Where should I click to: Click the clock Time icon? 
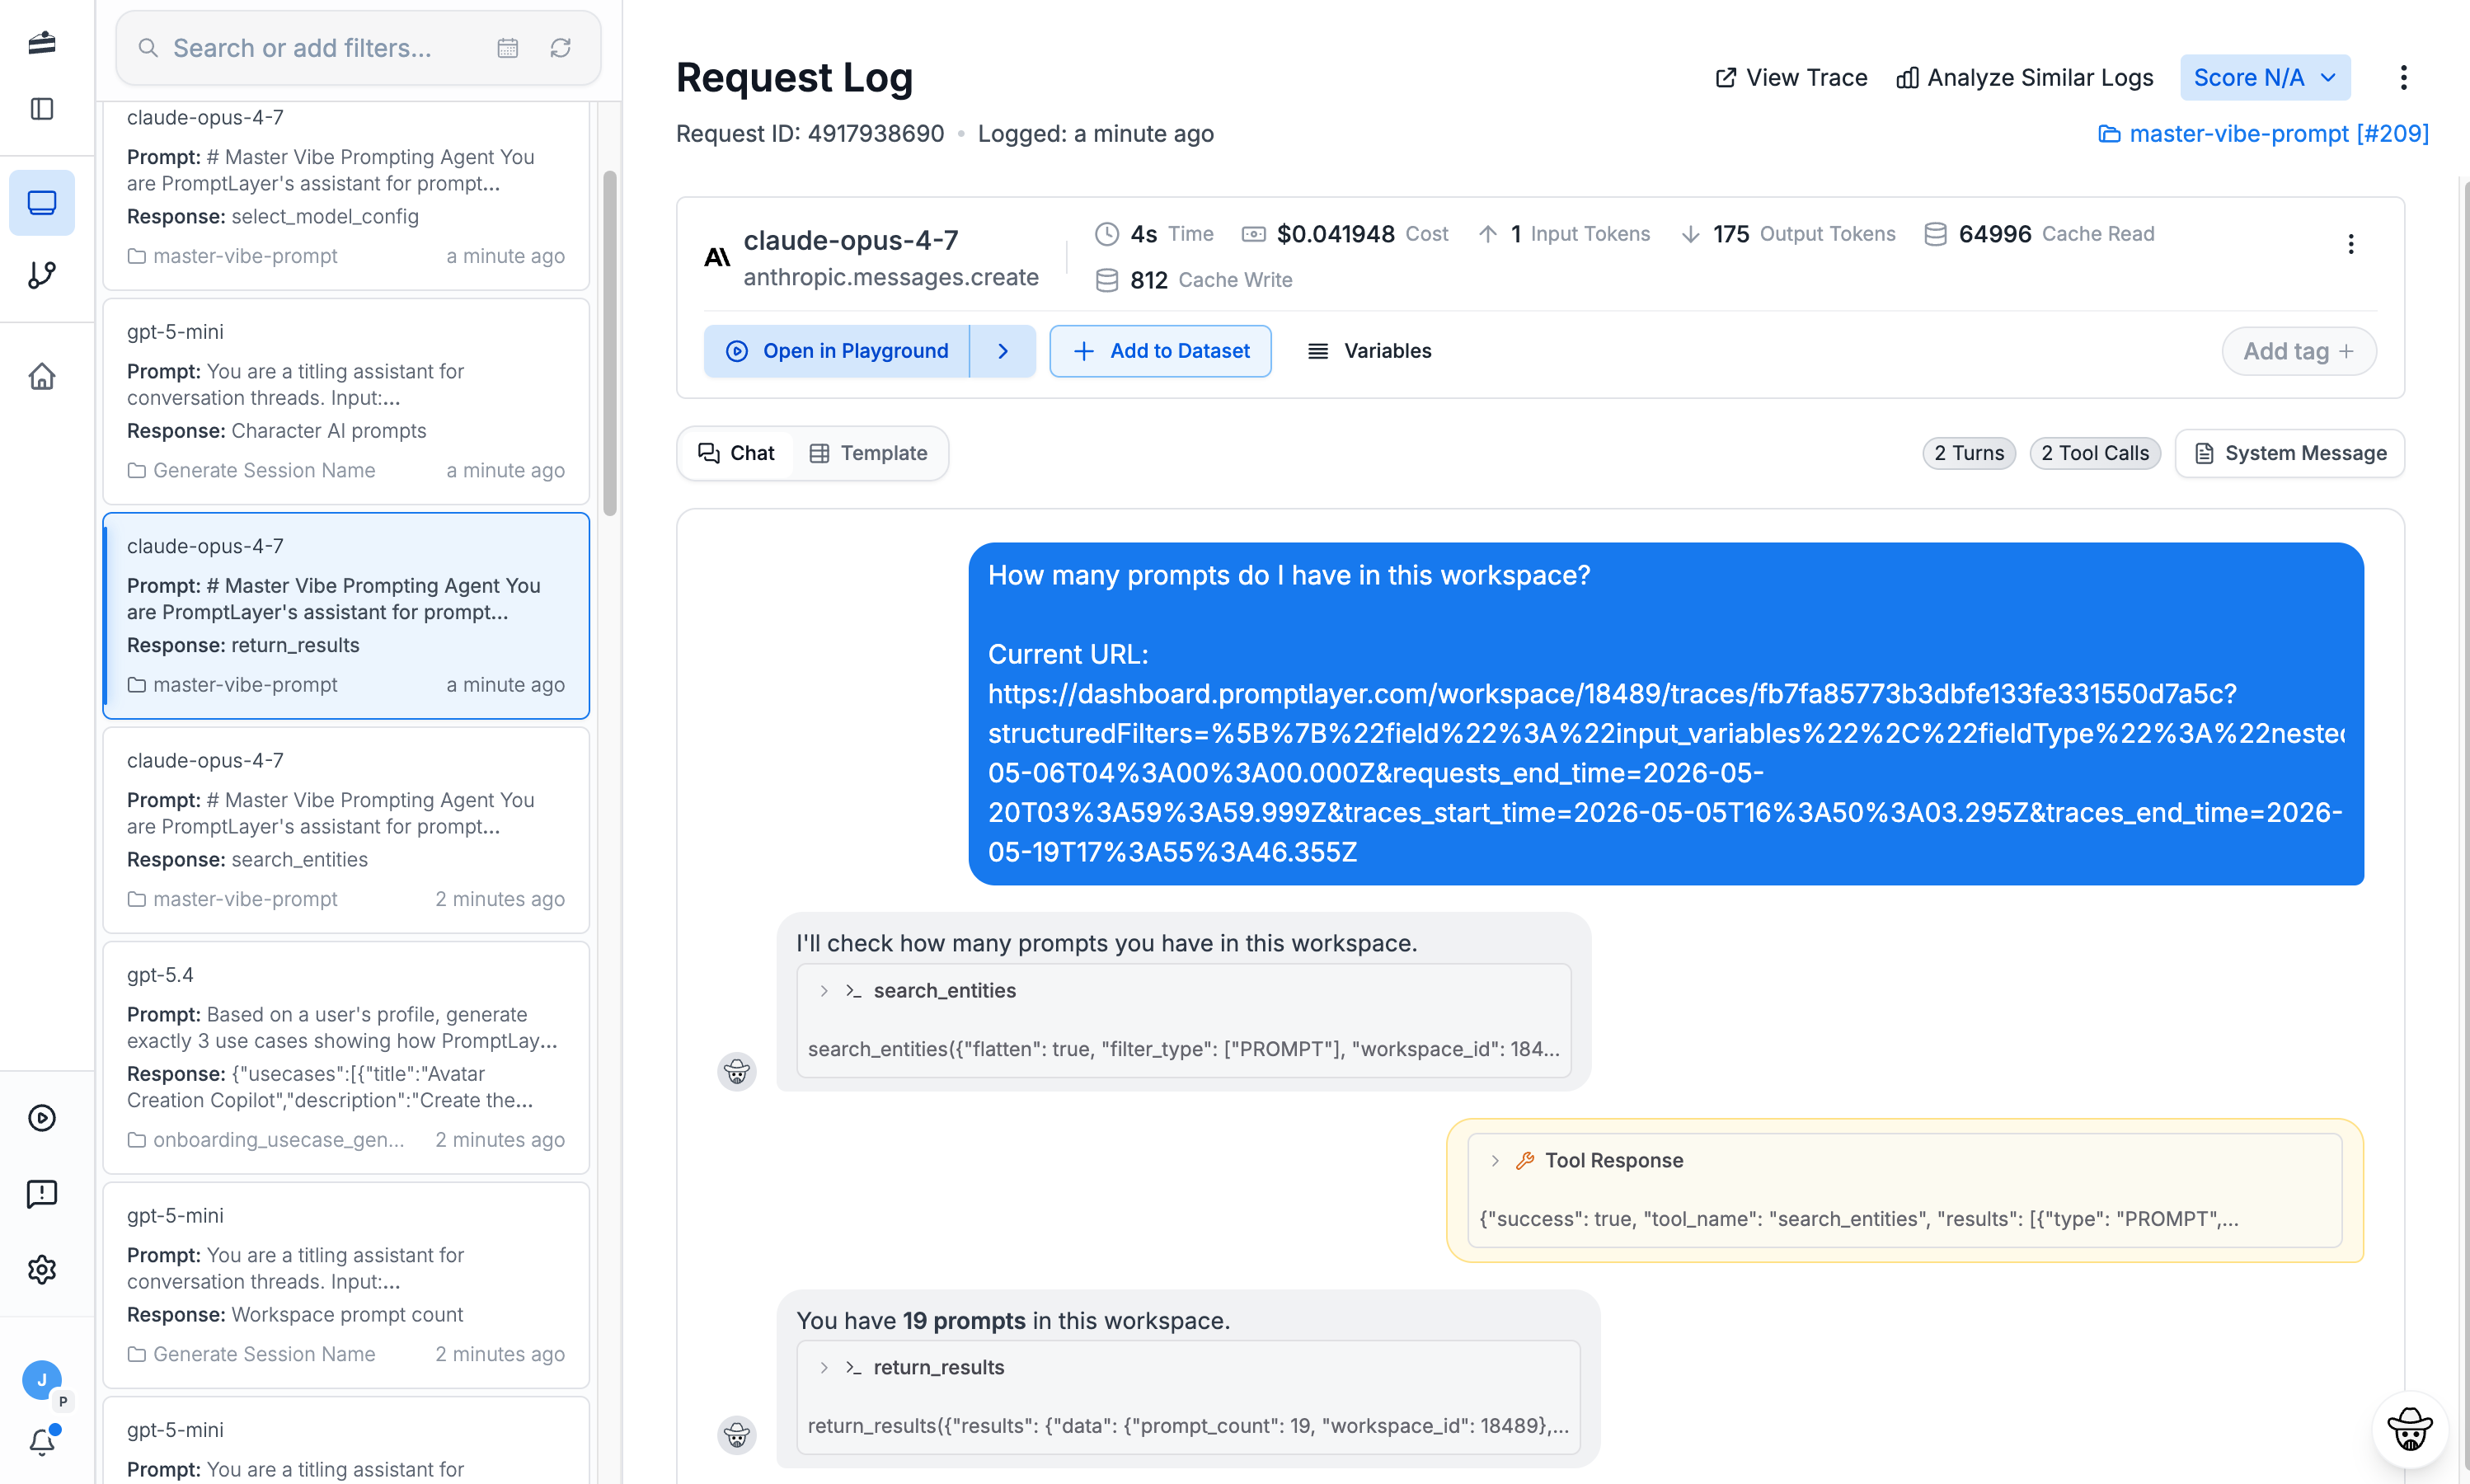(x=1107, y=234)
